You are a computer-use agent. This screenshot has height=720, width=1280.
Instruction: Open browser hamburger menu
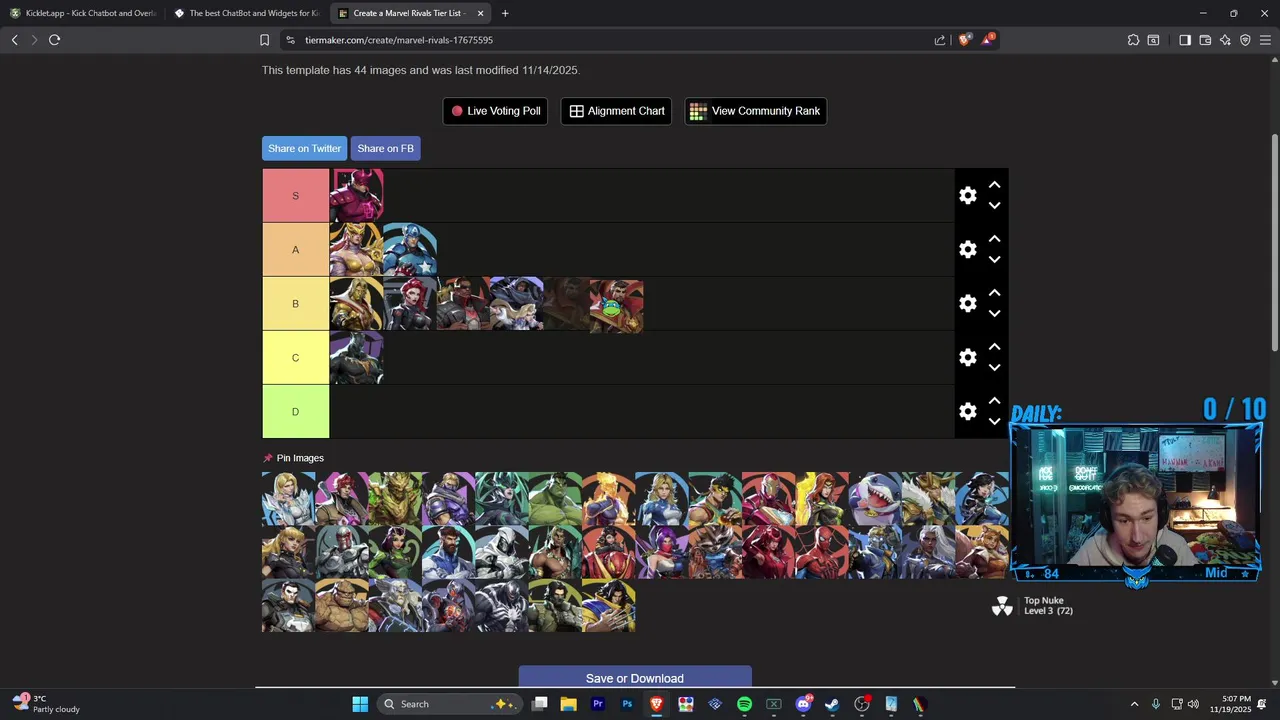click(x=1265, y=40)
